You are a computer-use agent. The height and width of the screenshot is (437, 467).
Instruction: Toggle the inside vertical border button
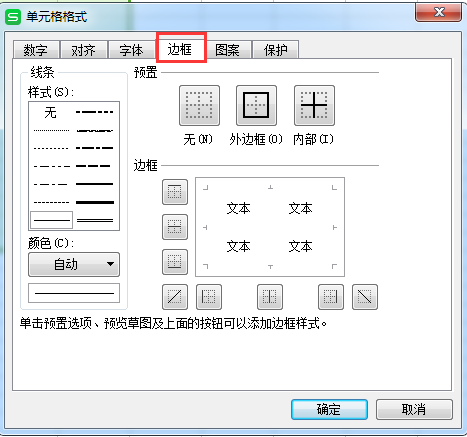pyautogui.click(x=270, y=297)
